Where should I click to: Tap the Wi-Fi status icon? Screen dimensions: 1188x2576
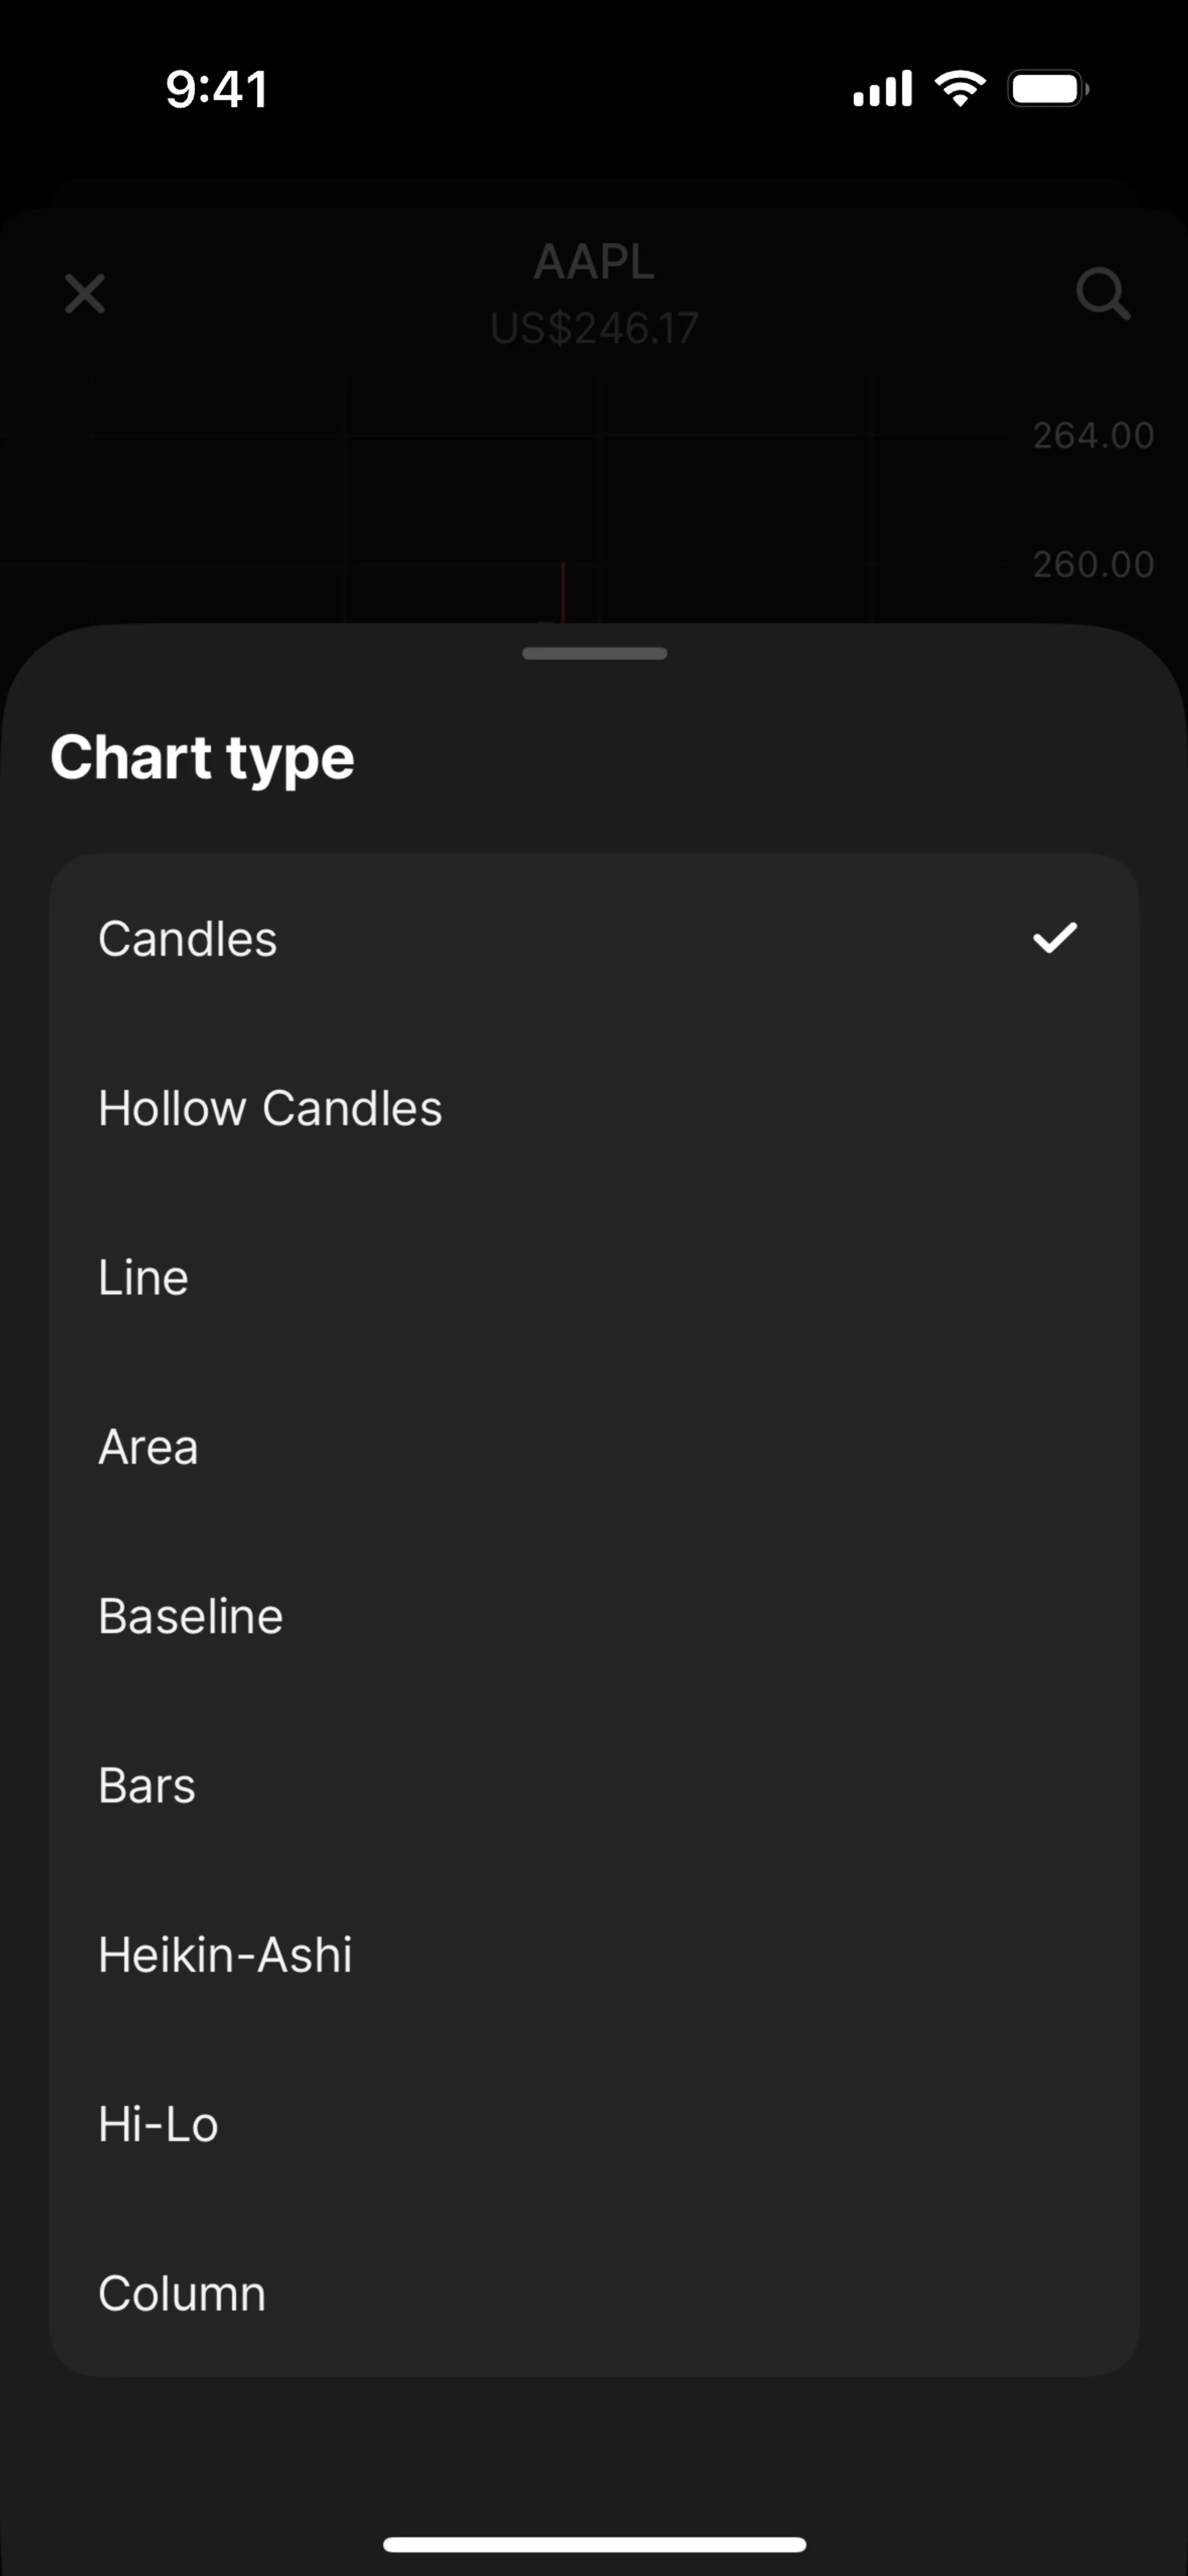pos(960,89)
